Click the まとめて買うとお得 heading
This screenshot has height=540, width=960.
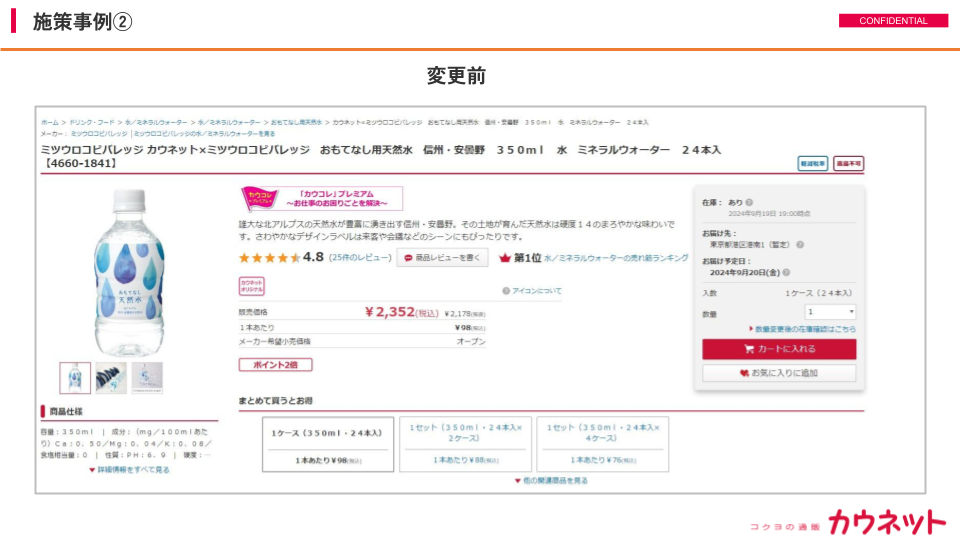(x=276, y=400)
